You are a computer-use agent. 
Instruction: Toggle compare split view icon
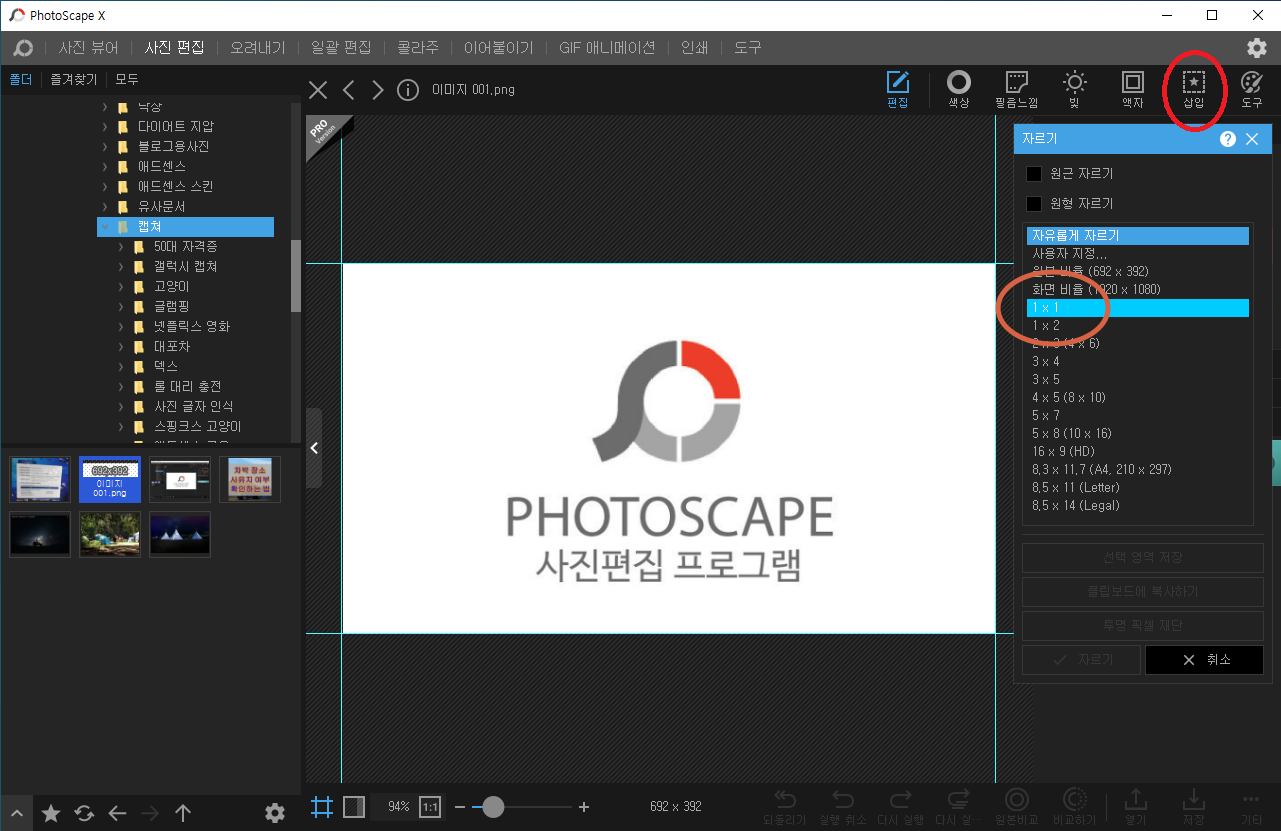(x=354, y=807)
